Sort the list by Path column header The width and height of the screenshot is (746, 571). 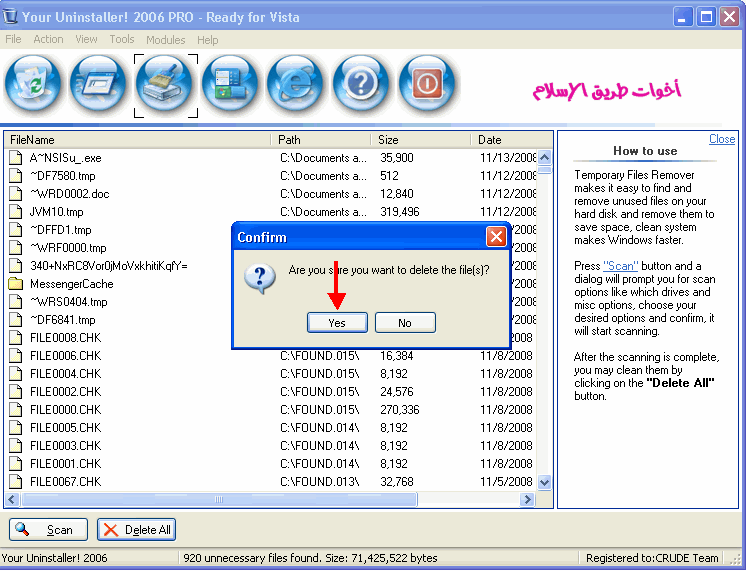321,140
